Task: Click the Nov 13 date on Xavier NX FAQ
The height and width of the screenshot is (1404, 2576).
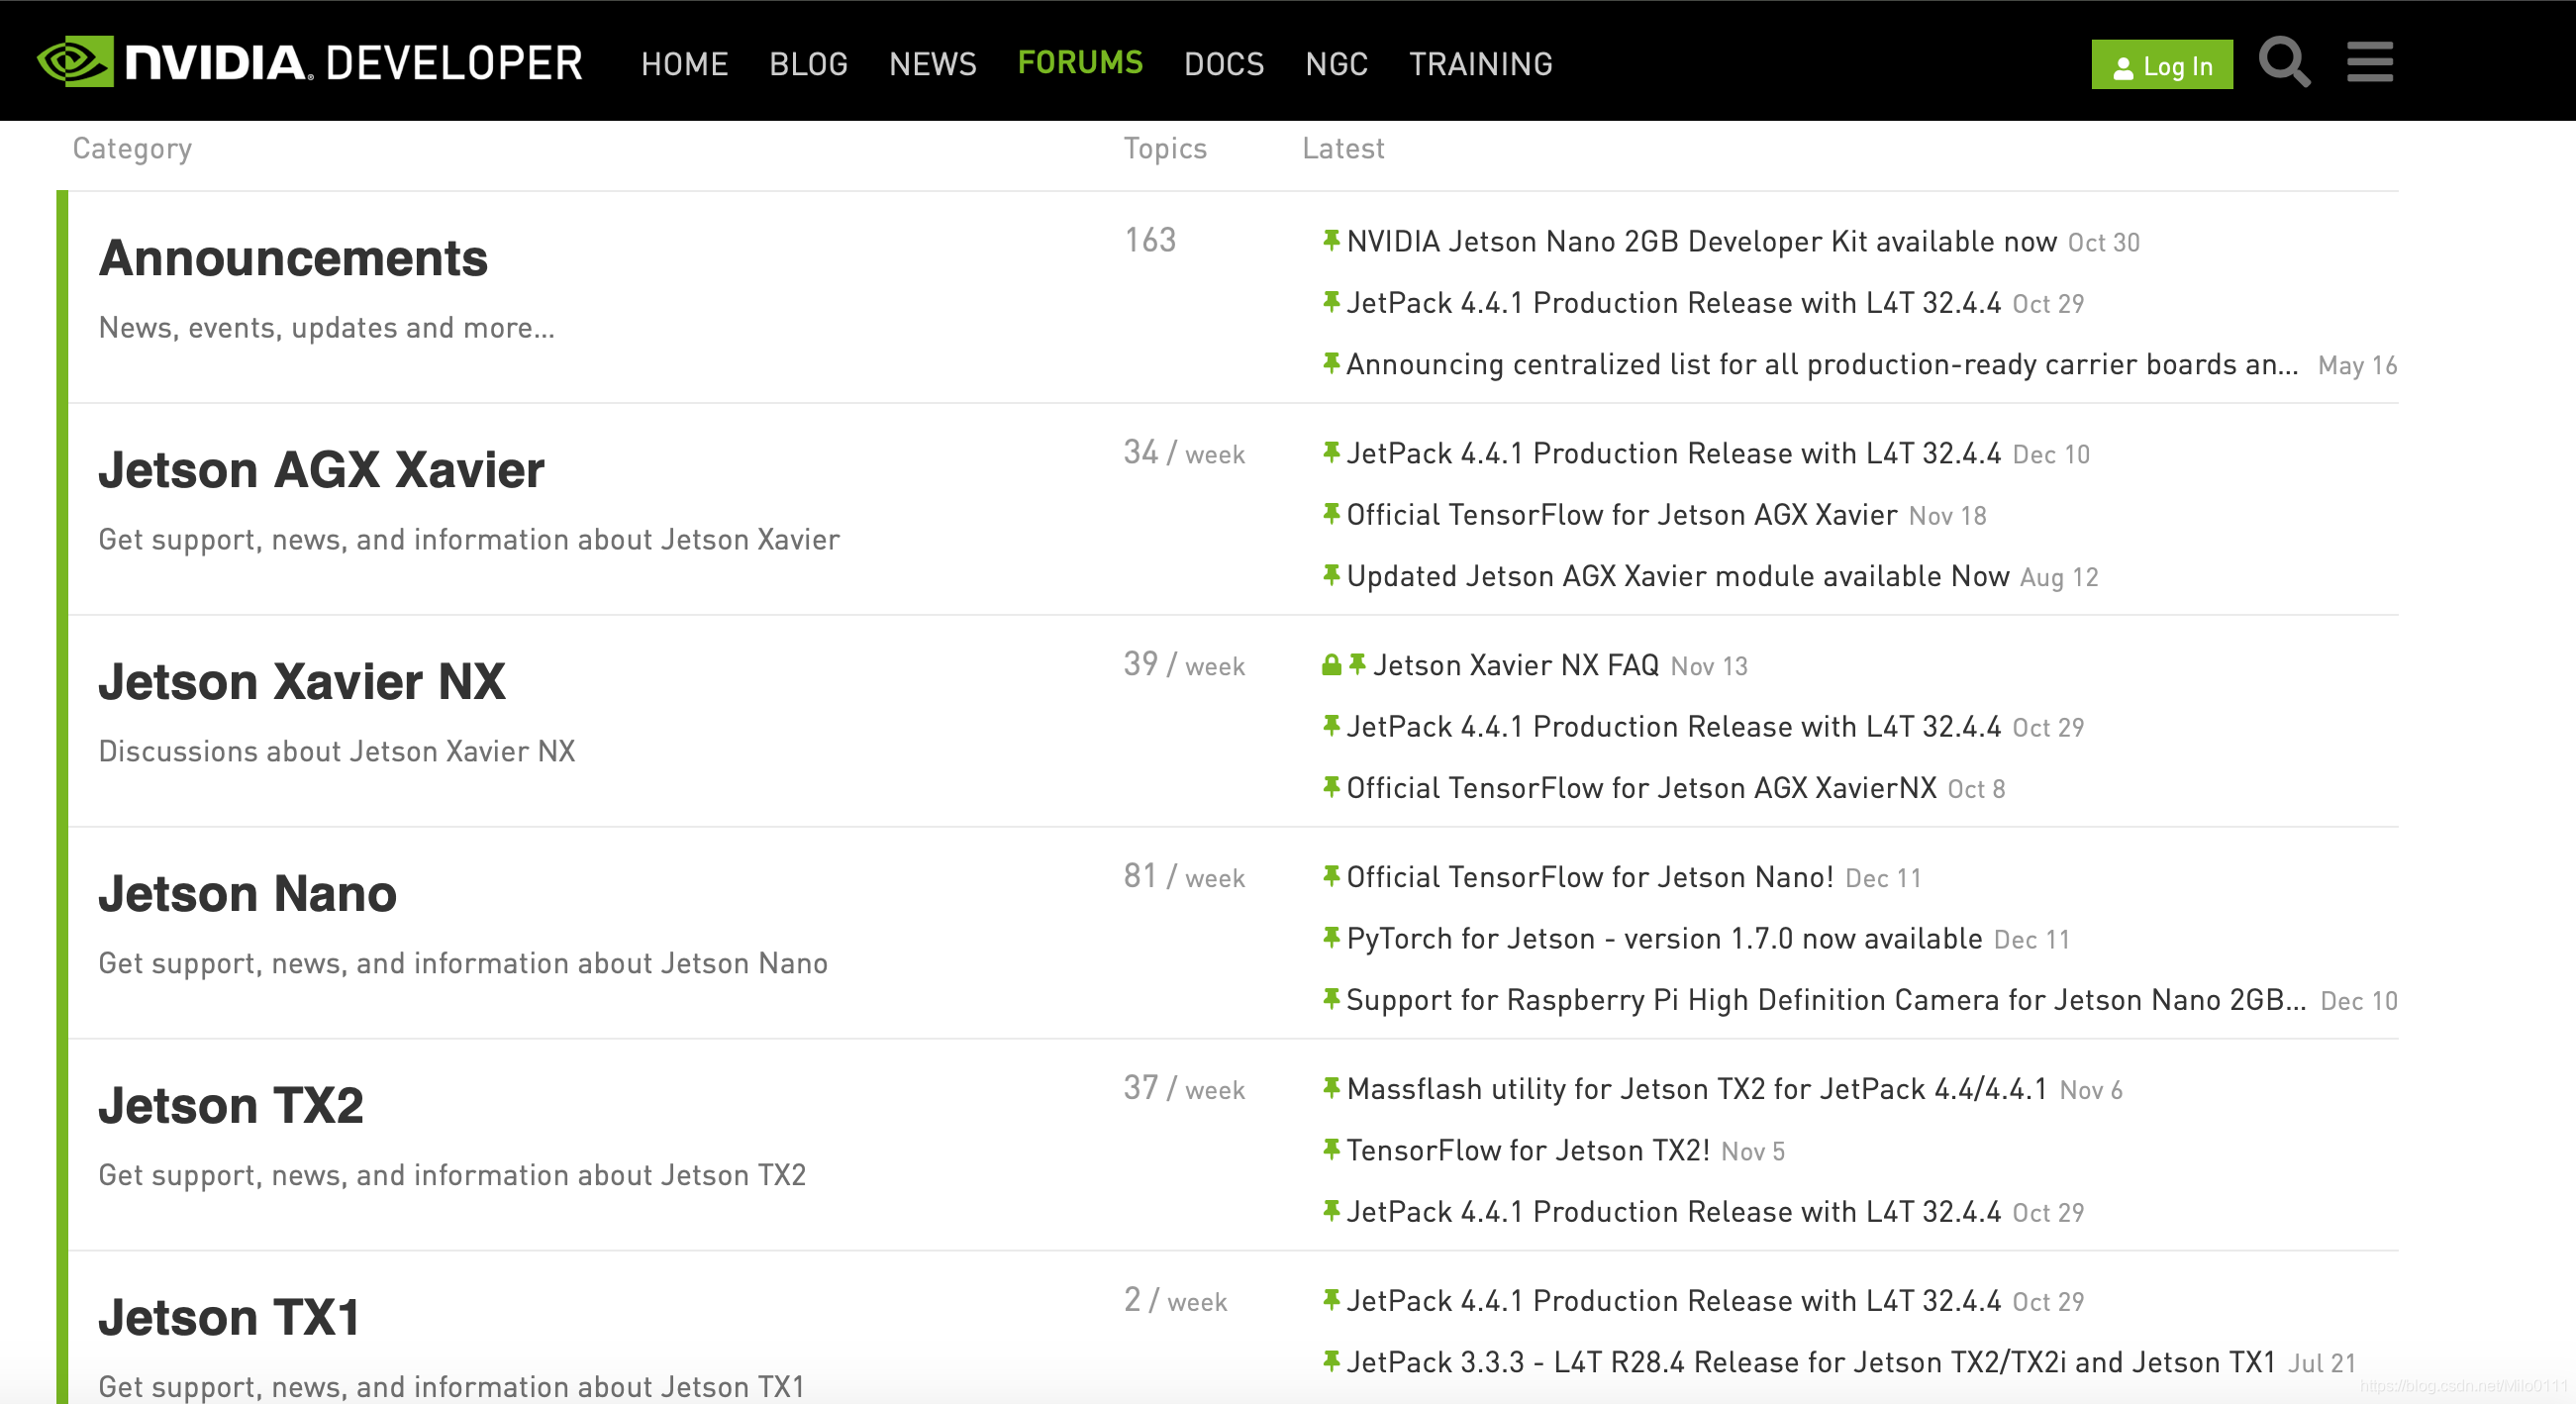Action: point(1709,667)
